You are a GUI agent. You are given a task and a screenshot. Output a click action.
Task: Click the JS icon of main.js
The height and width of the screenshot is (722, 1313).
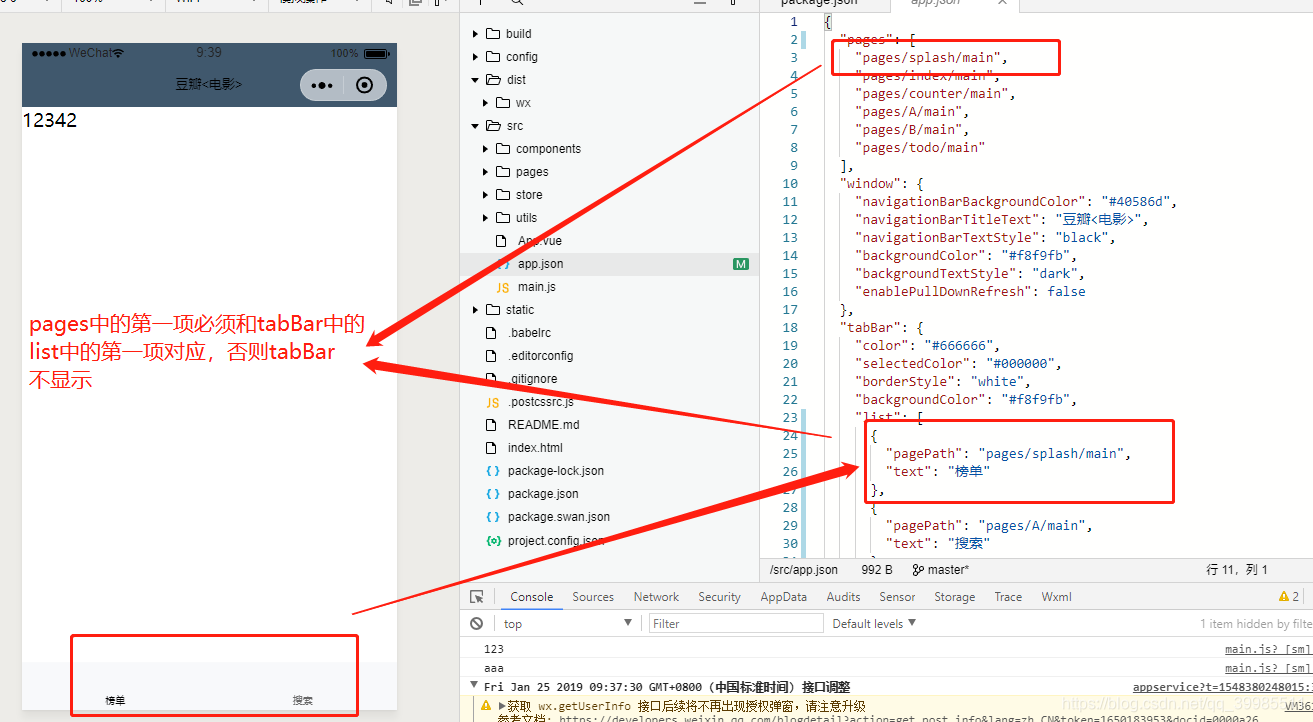502,287
